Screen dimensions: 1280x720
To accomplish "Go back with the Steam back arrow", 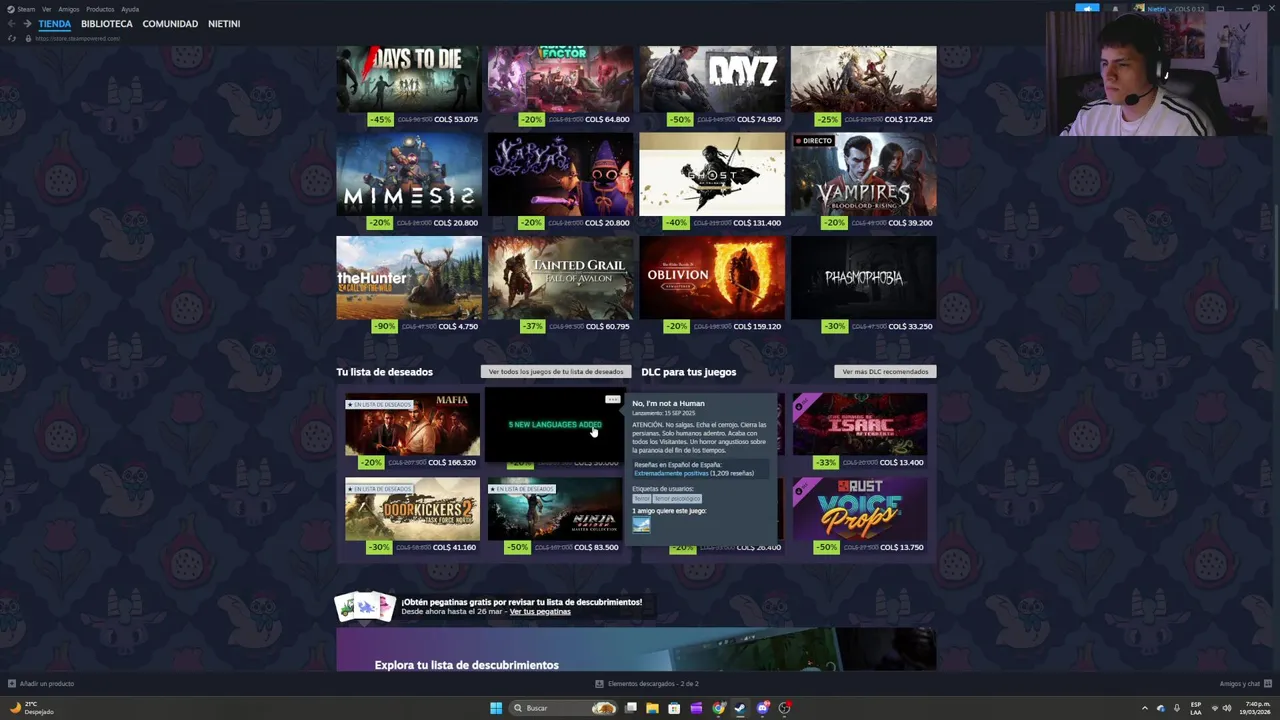I will click(11, 24).
